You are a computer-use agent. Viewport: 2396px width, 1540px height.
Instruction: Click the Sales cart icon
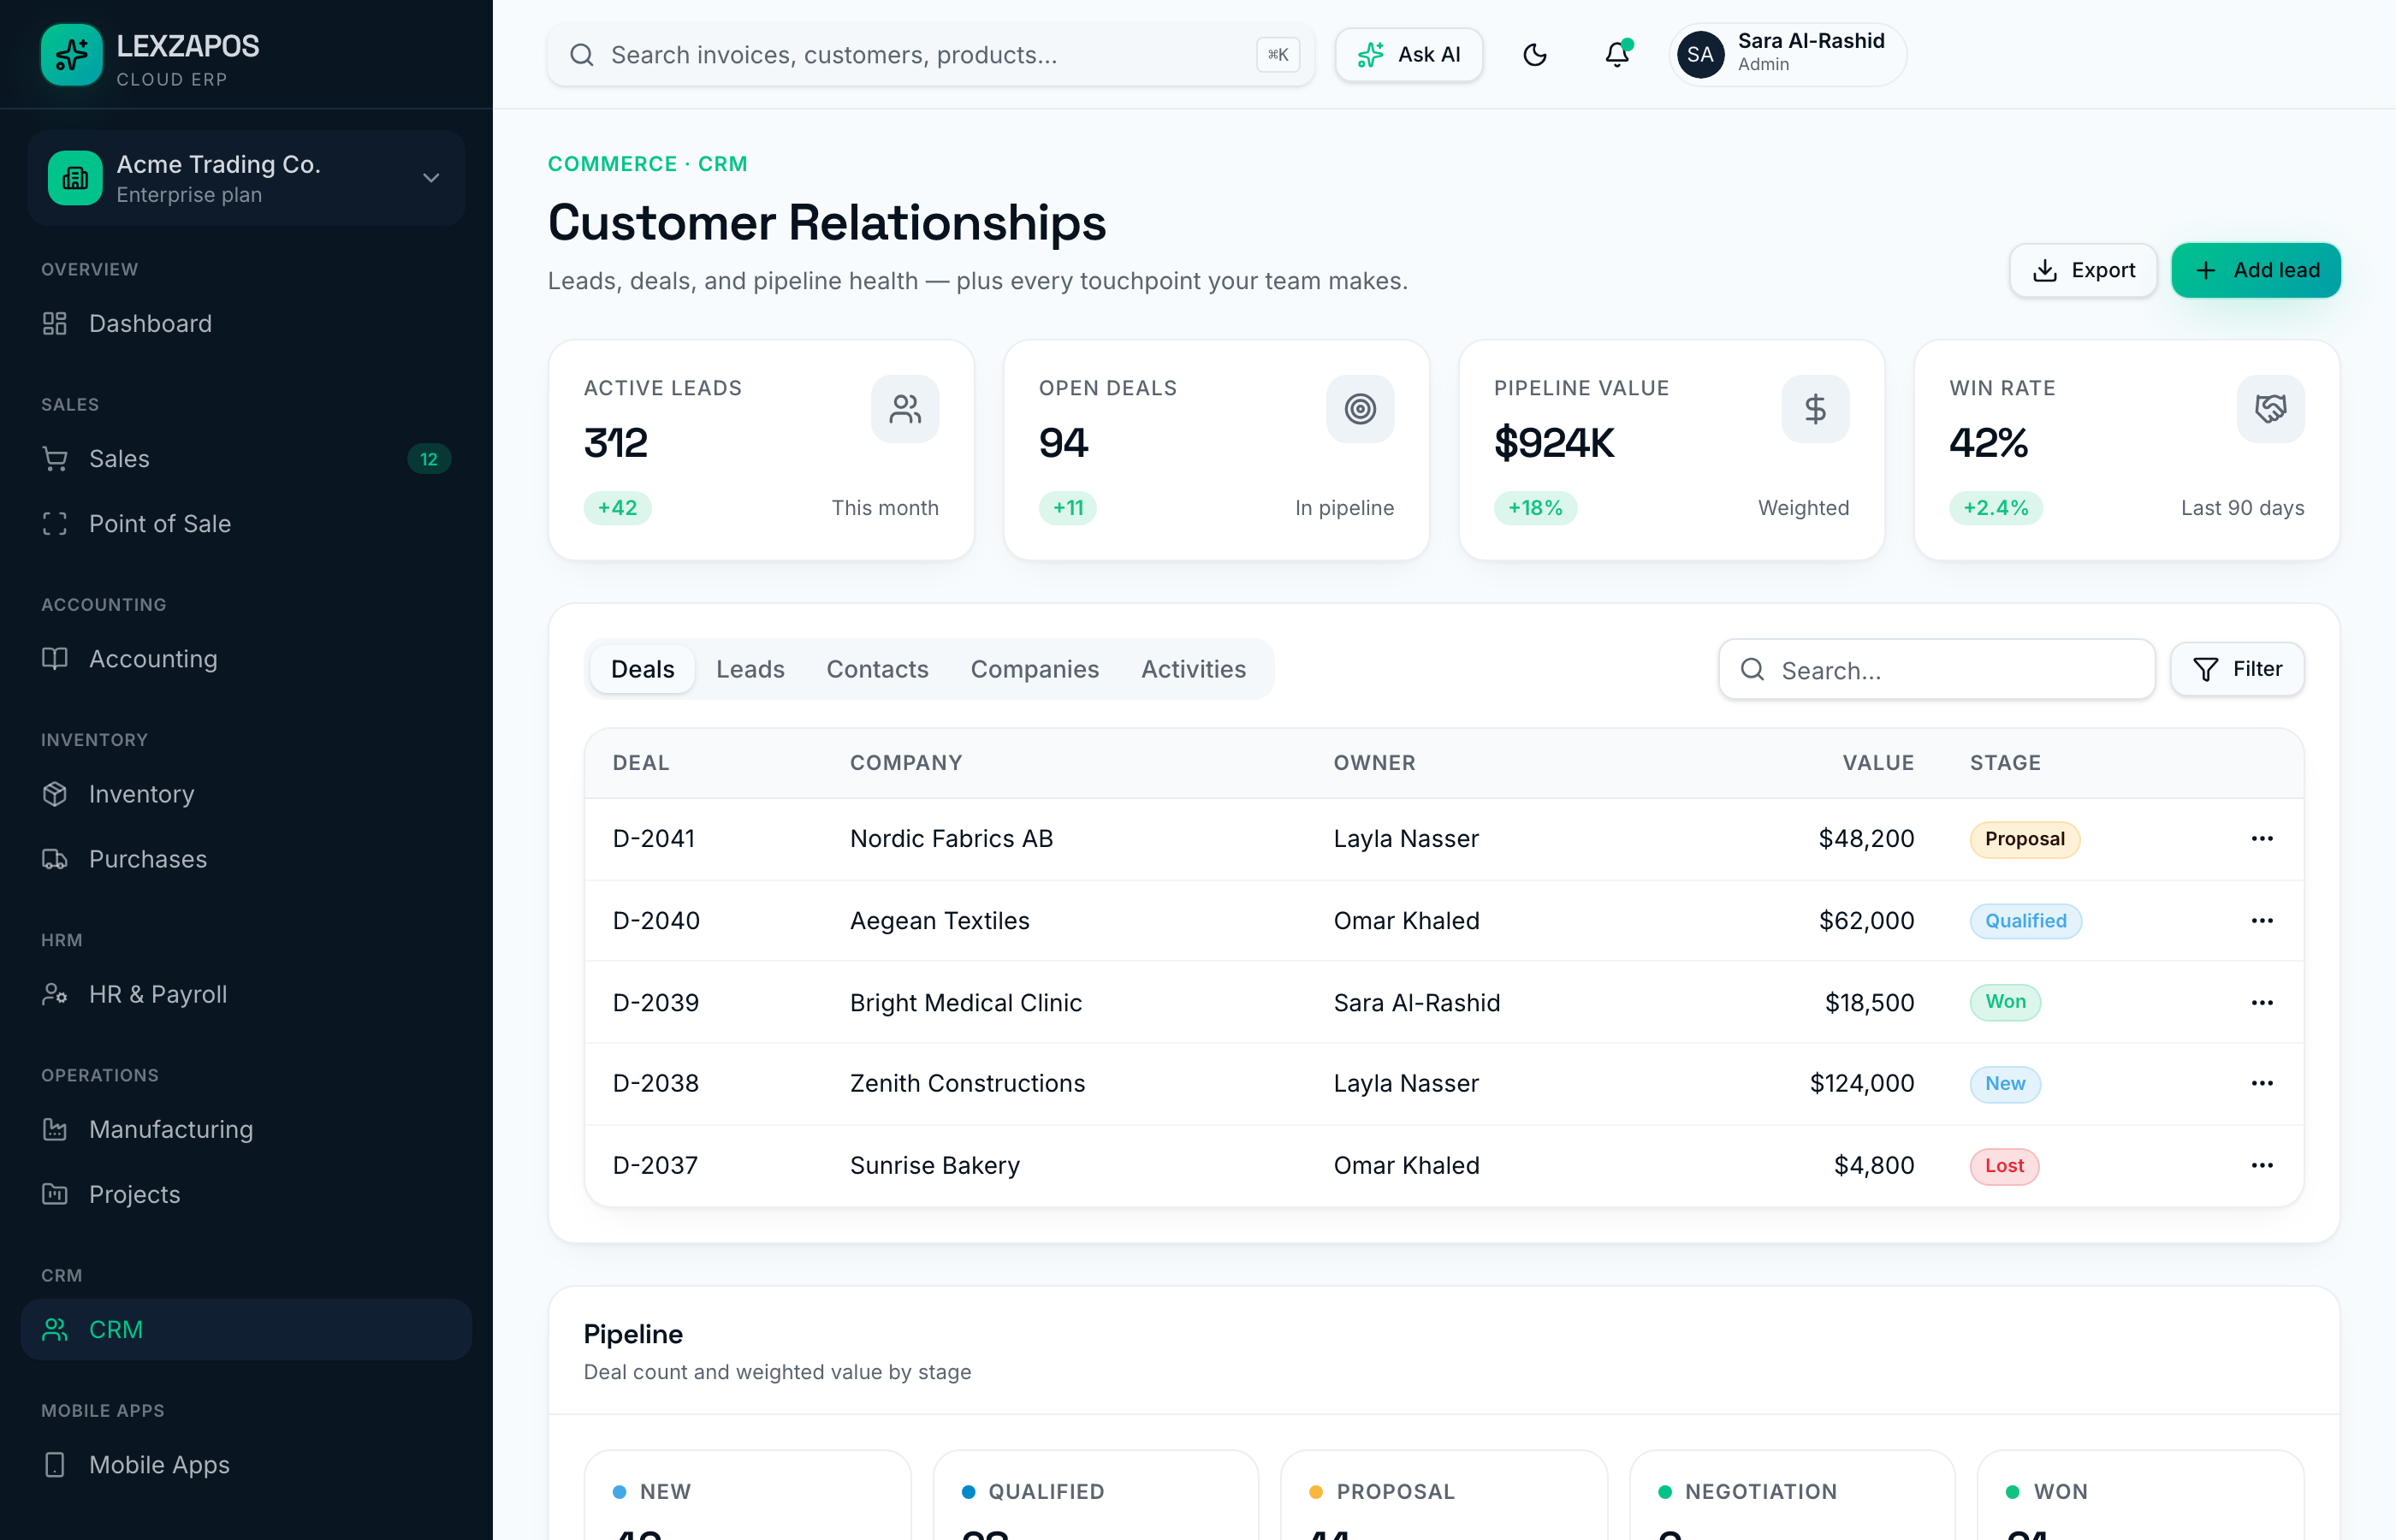coord(55,459)
